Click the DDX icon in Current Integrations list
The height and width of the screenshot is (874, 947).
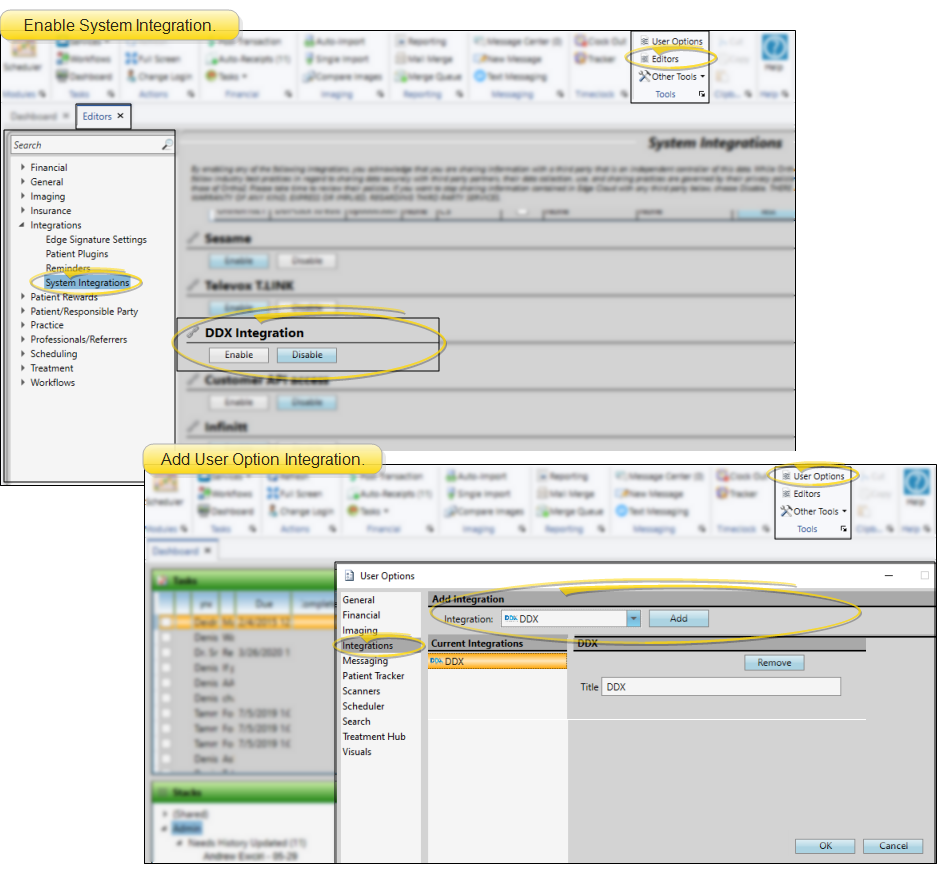click(437, 661)
